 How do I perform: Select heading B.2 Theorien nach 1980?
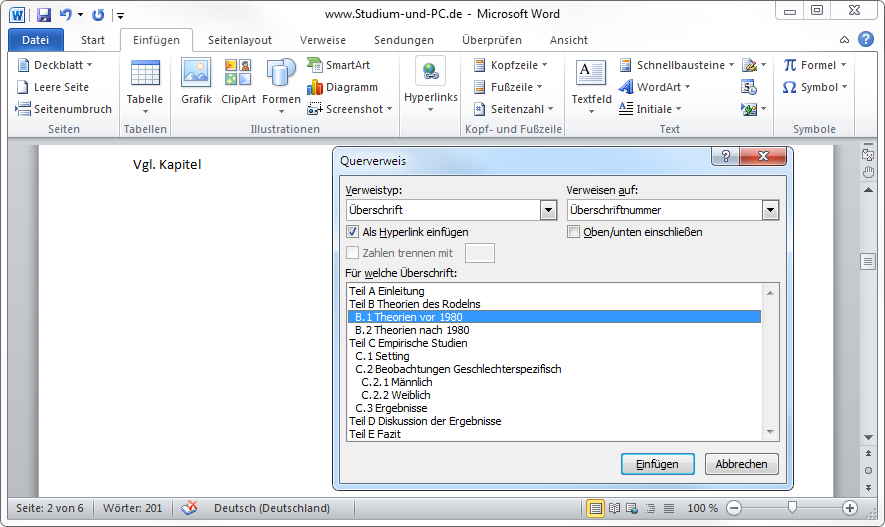coord(554,330)
